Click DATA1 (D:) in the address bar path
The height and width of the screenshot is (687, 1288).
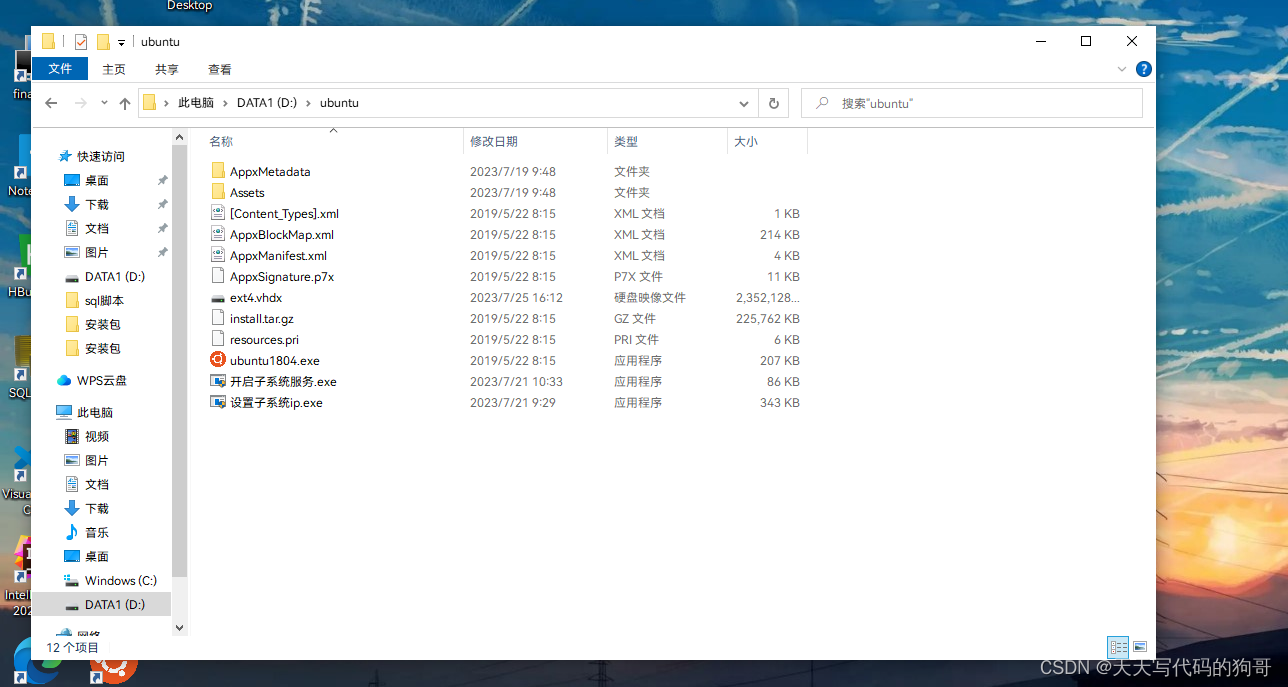pyautogui.click(x=267, y=103)
